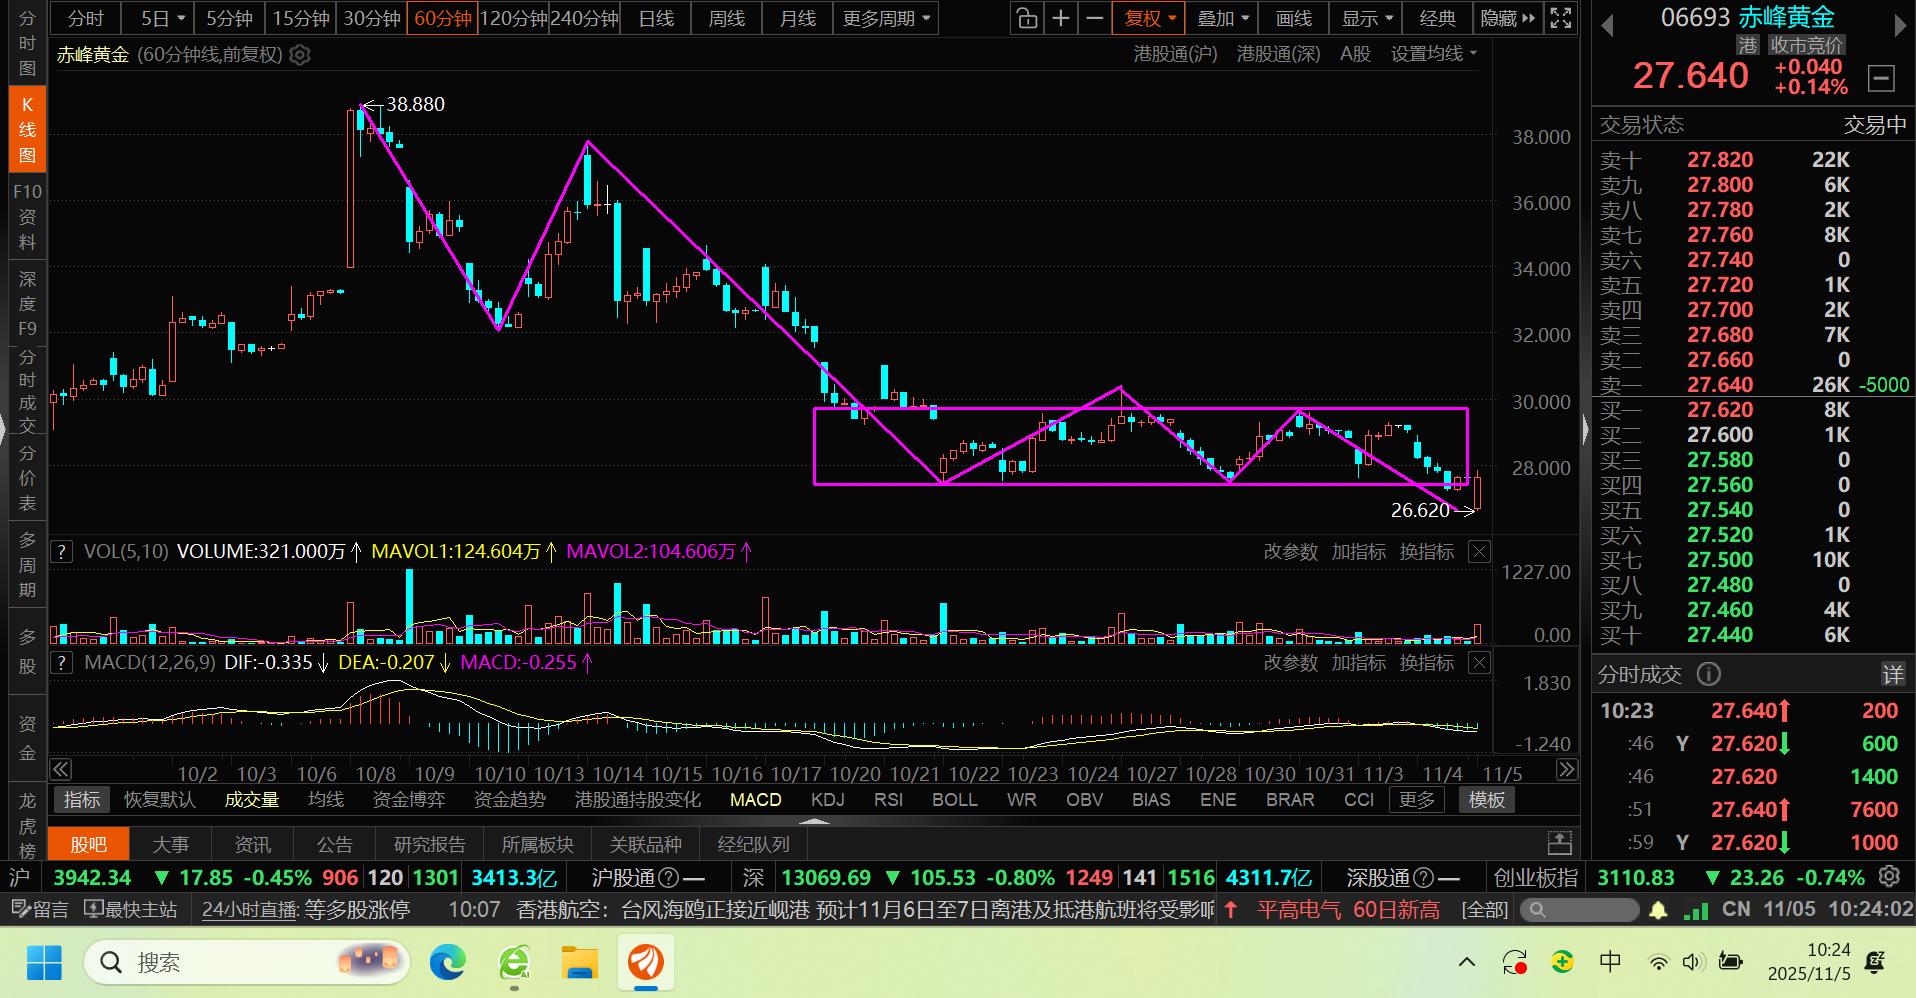Go to next stock arrow

(x=1901, y=26)
